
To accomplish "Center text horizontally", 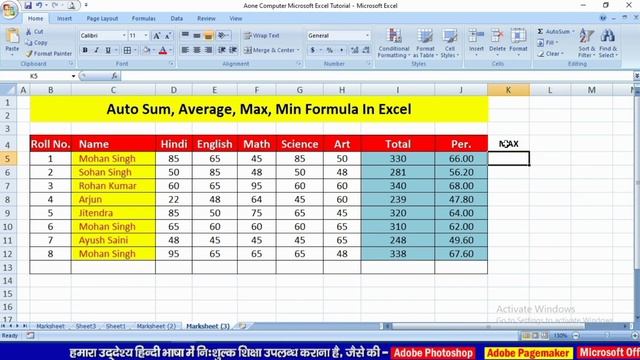I will coord(197,50).
